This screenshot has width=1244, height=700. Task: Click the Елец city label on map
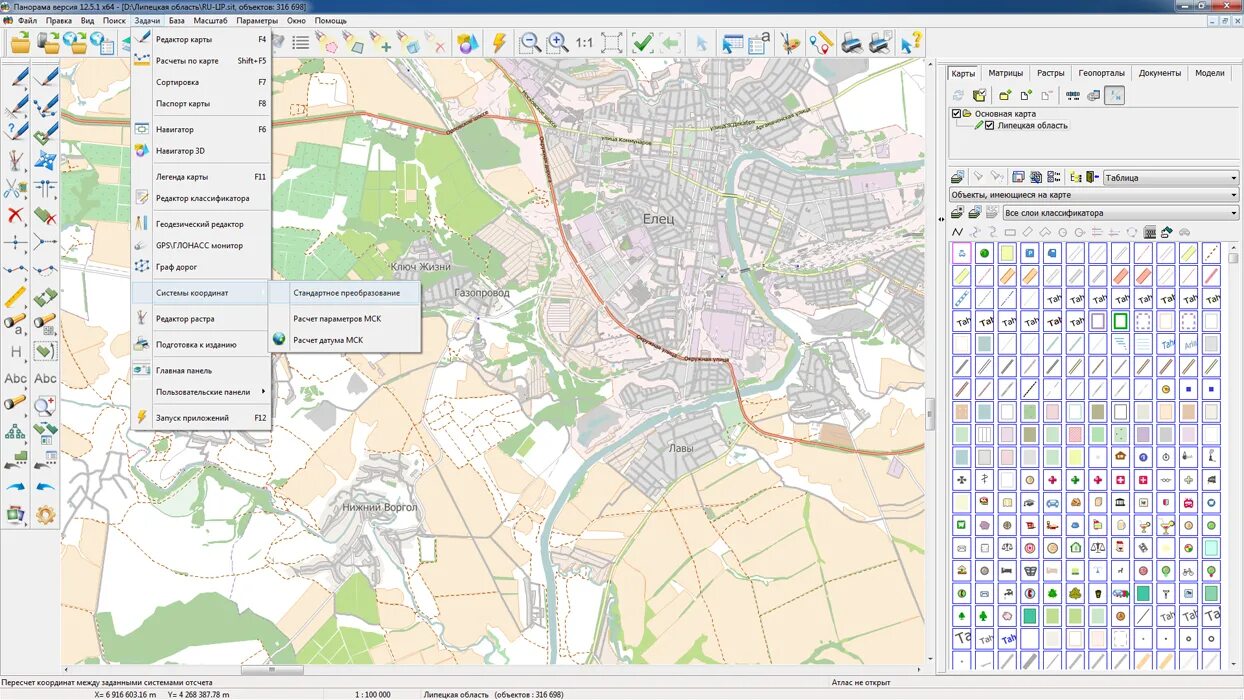click(x=659, y=219)
